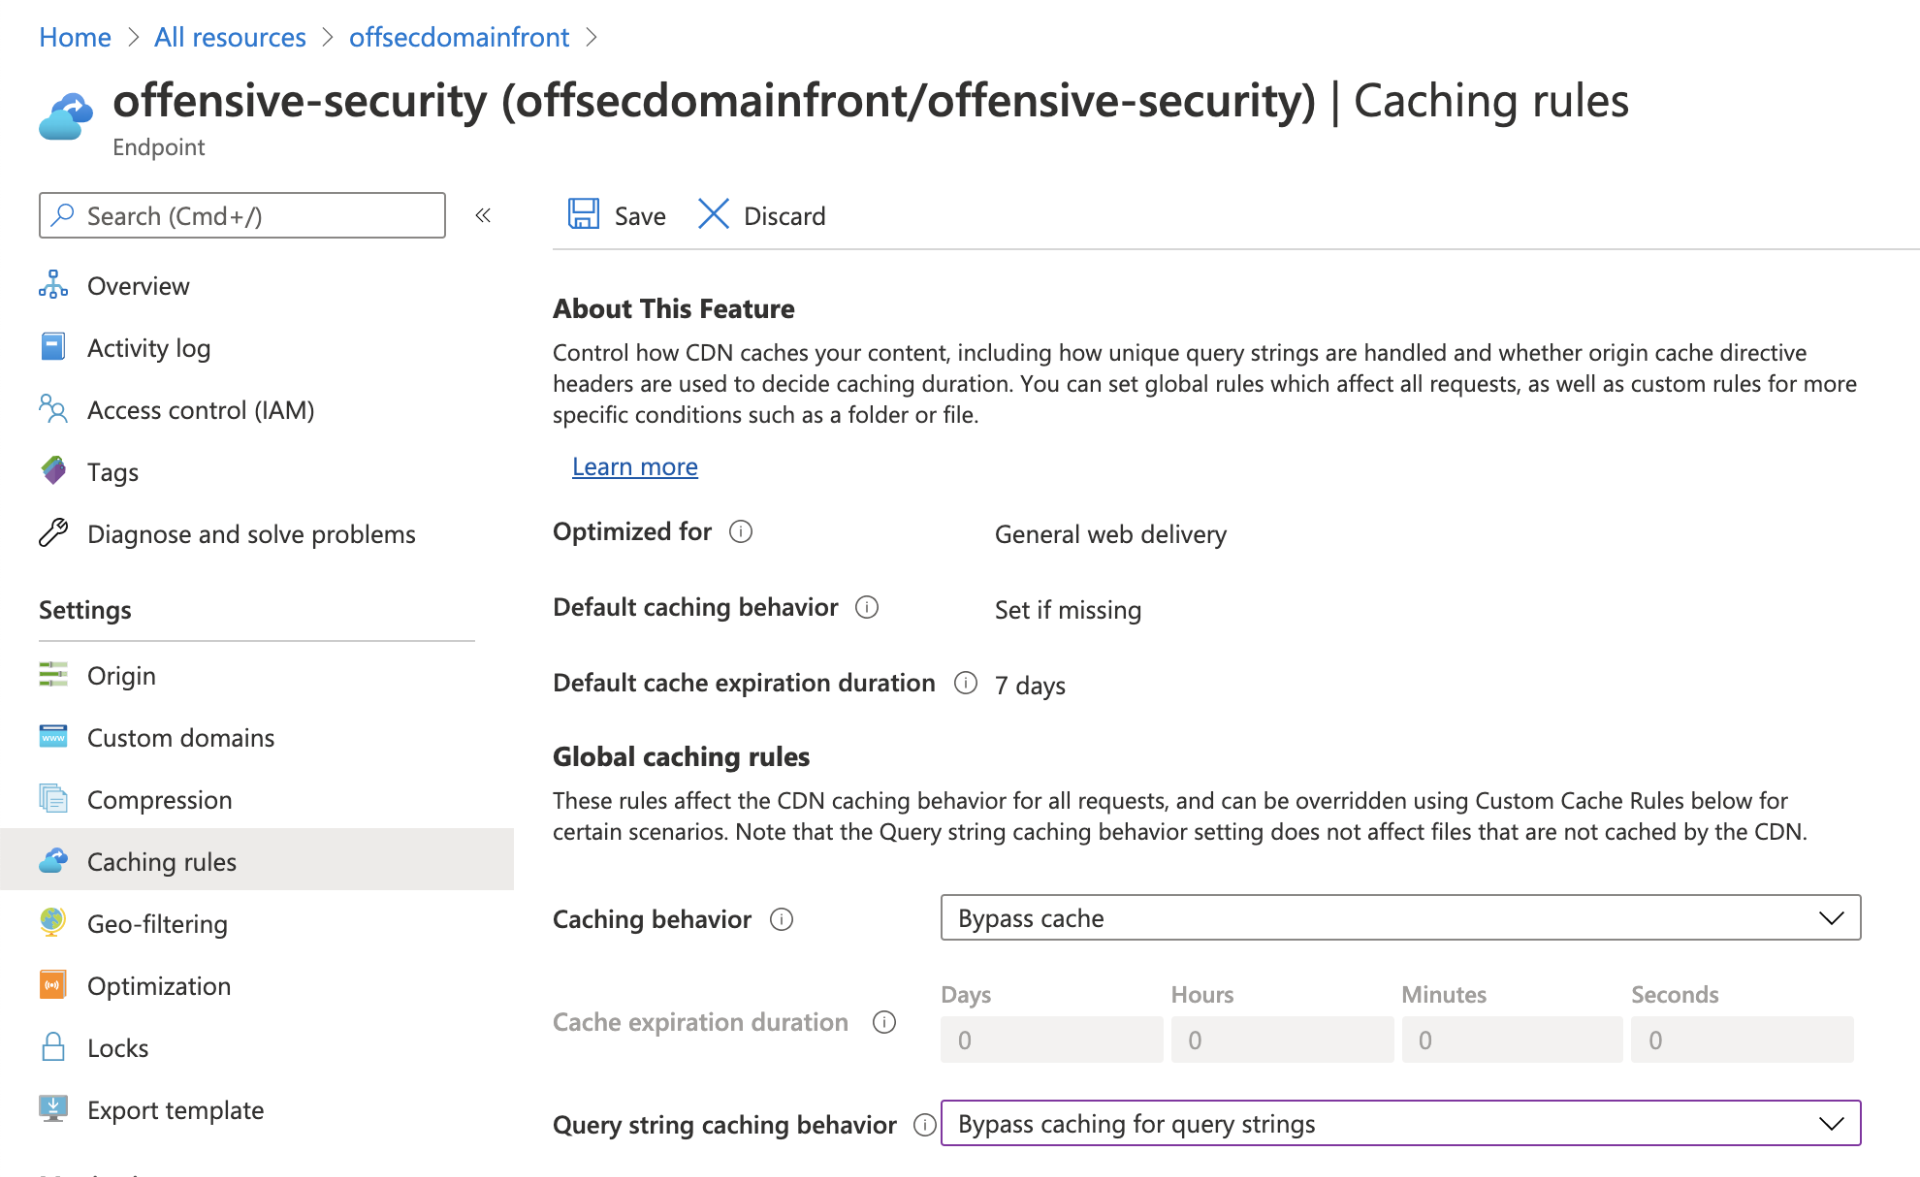Click the Caching rules cloud icon
Viewport: 1920px width, 1177px height.
tap(53, 860)
